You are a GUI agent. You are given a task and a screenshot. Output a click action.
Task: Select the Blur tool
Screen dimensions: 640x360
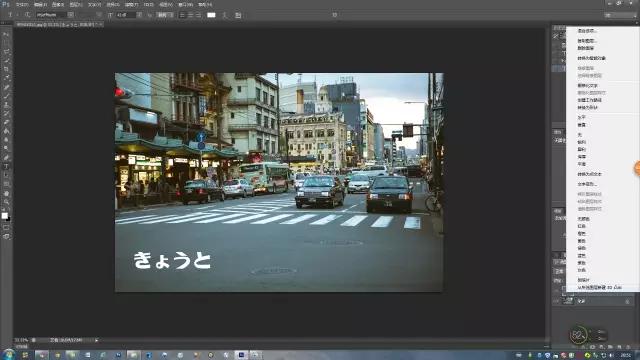[6, 140]
